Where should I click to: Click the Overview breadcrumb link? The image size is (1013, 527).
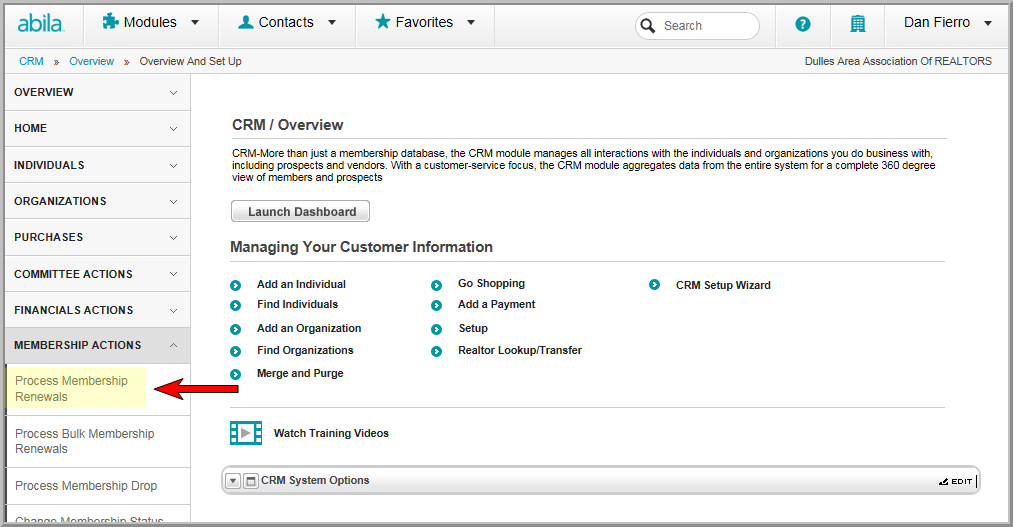coord(92,61)
